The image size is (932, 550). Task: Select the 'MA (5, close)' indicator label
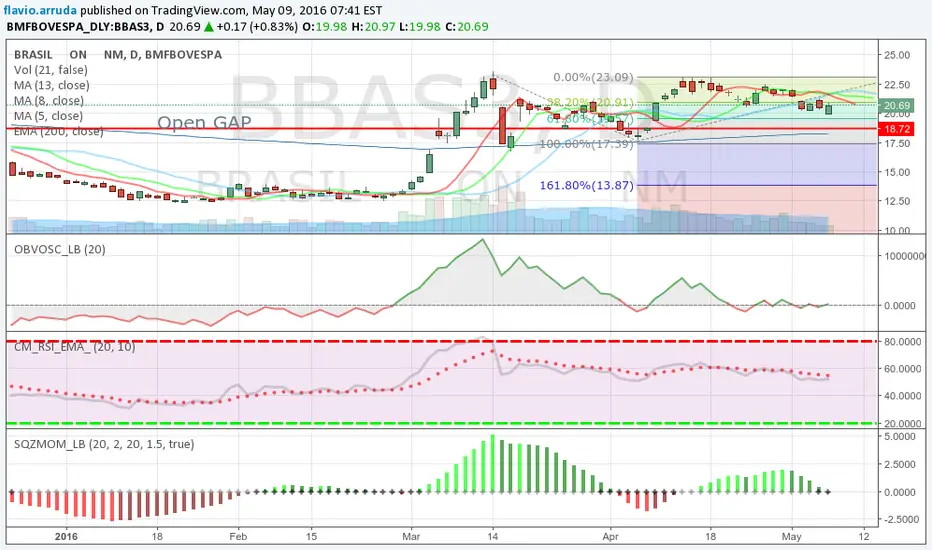pos(49,116)
